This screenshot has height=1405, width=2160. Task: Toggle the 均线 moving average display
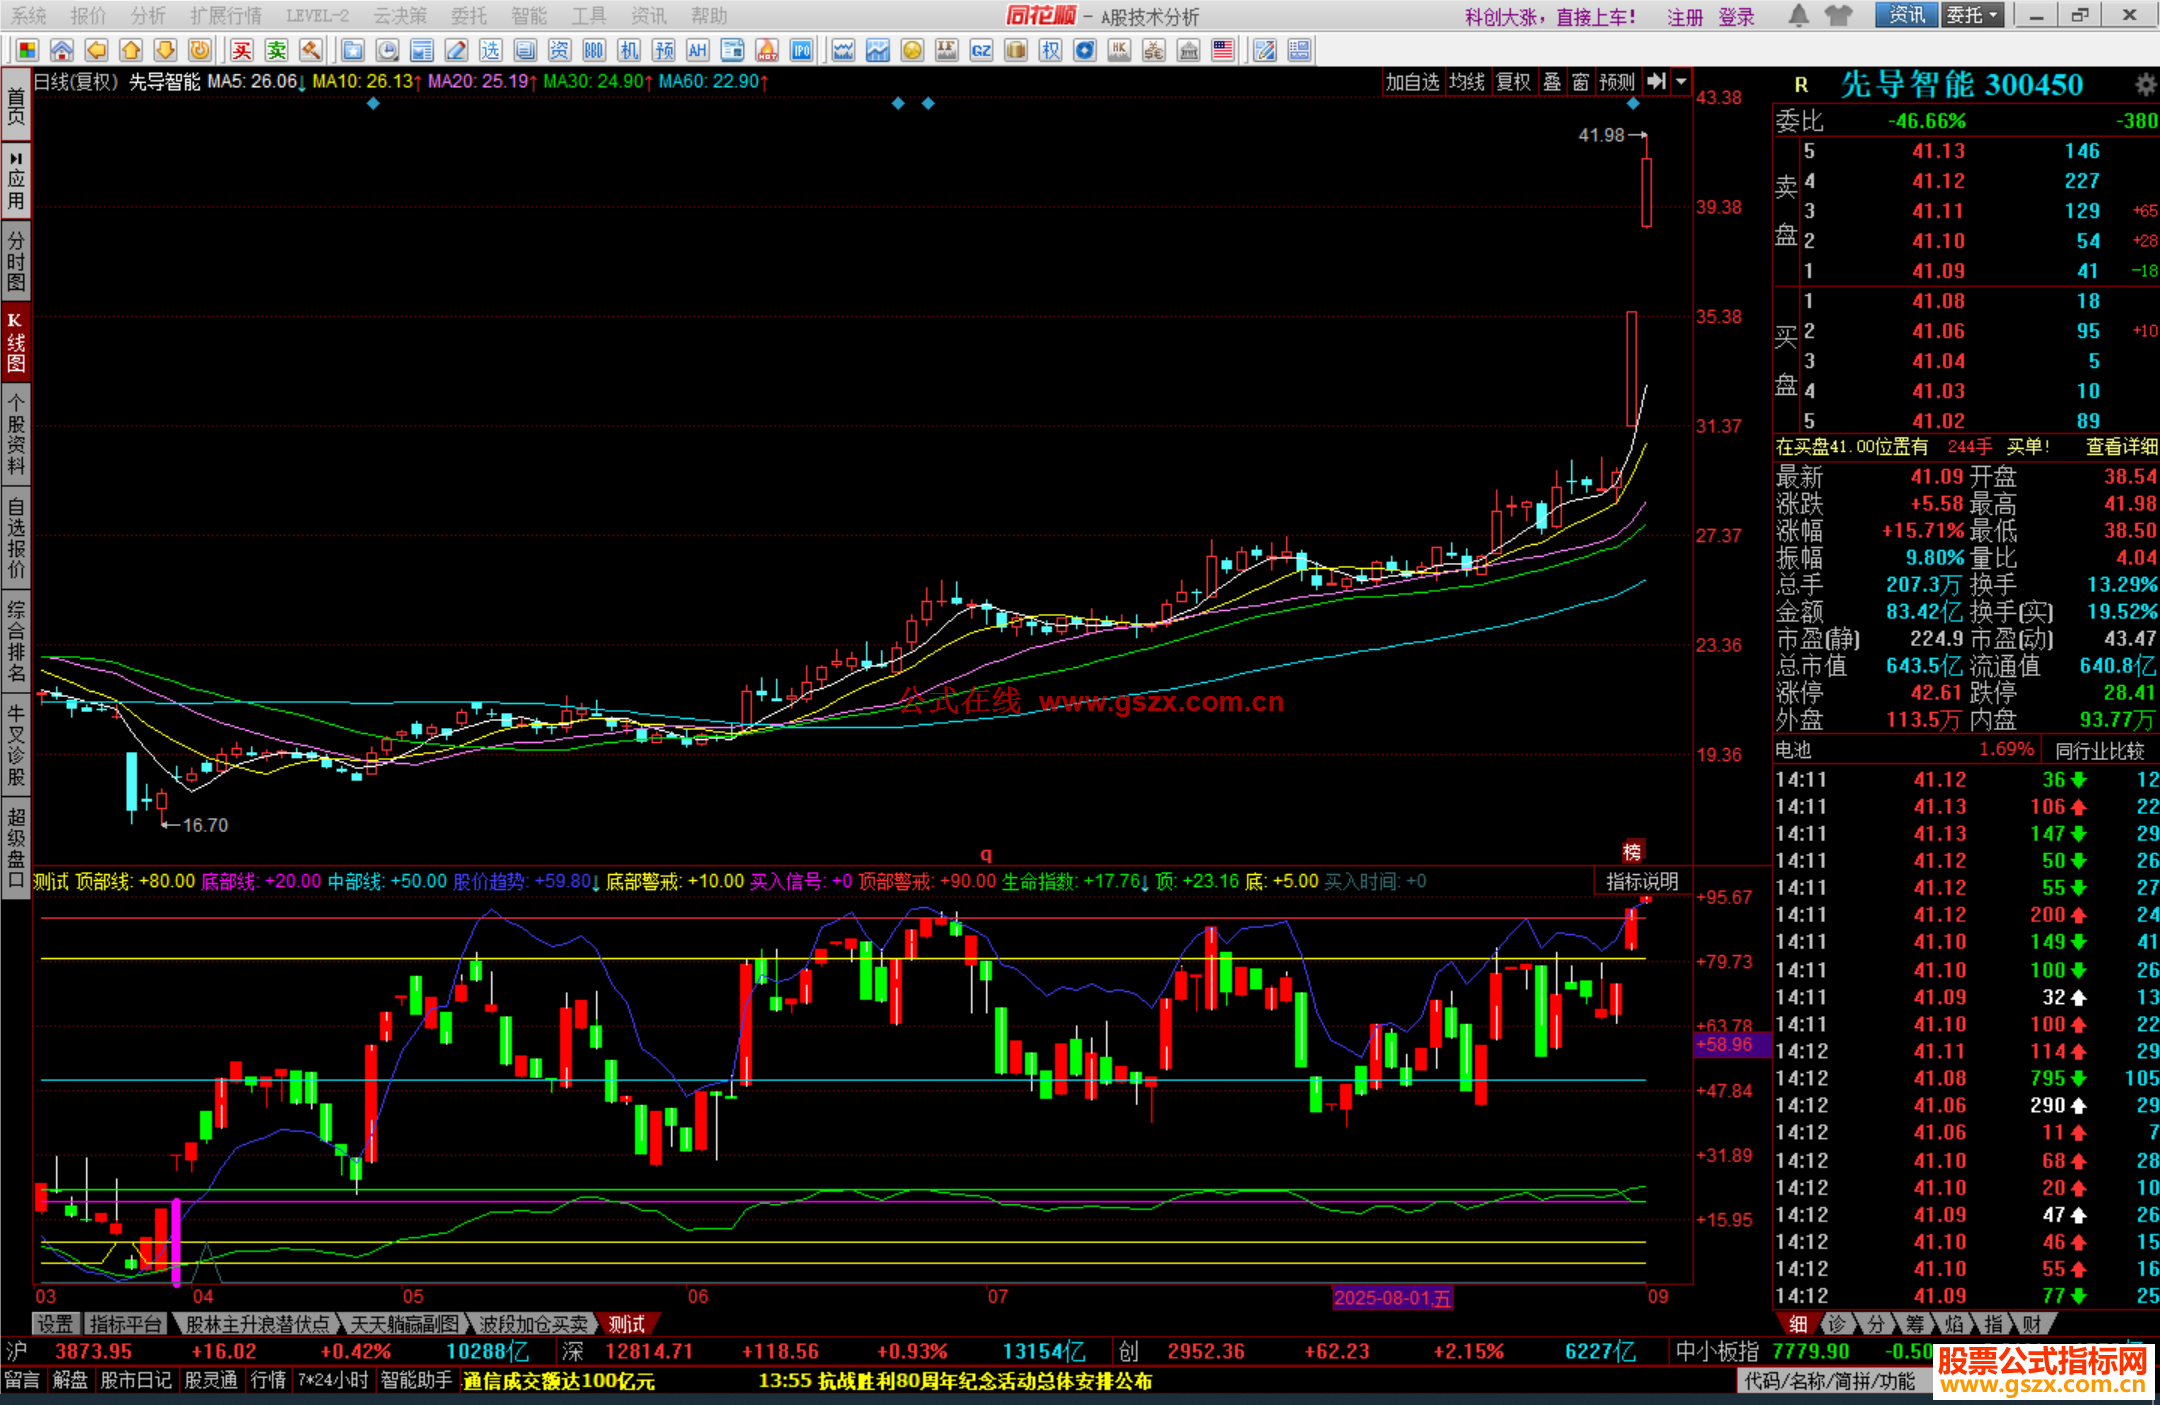[1467, 82]
